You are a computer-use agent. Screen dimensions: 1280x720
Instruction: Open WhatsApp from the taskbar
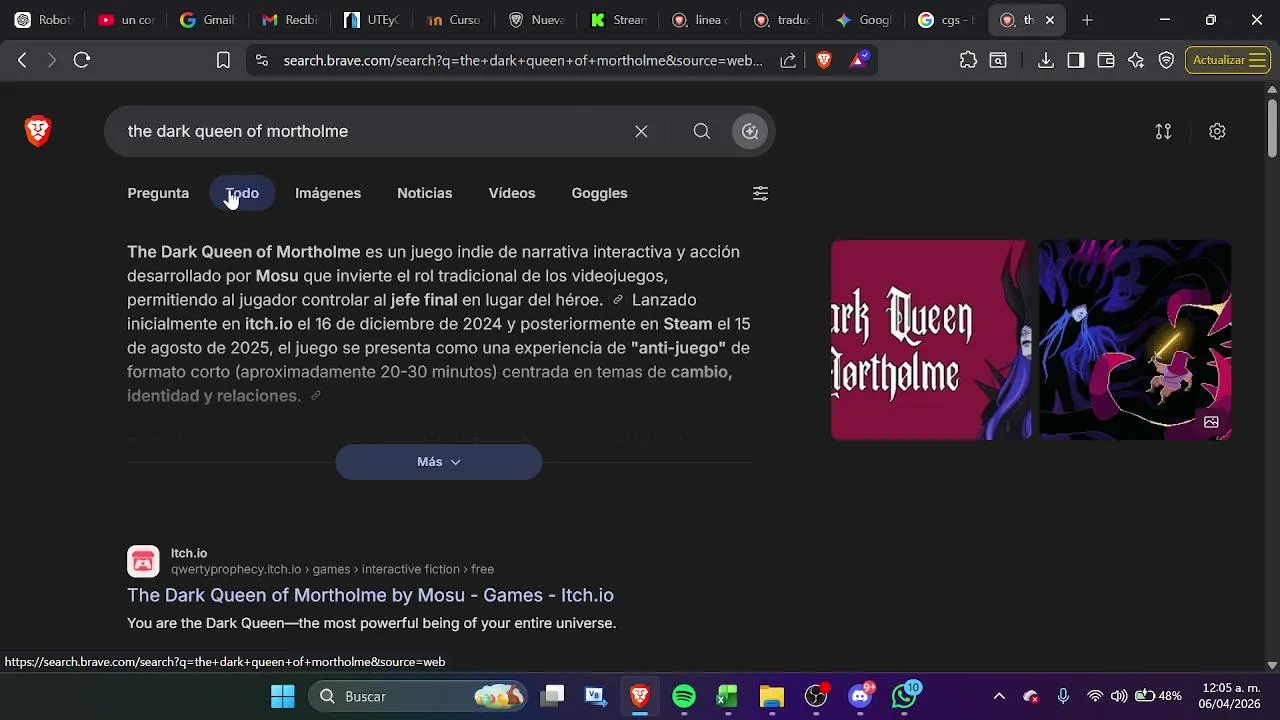[905, 696]
